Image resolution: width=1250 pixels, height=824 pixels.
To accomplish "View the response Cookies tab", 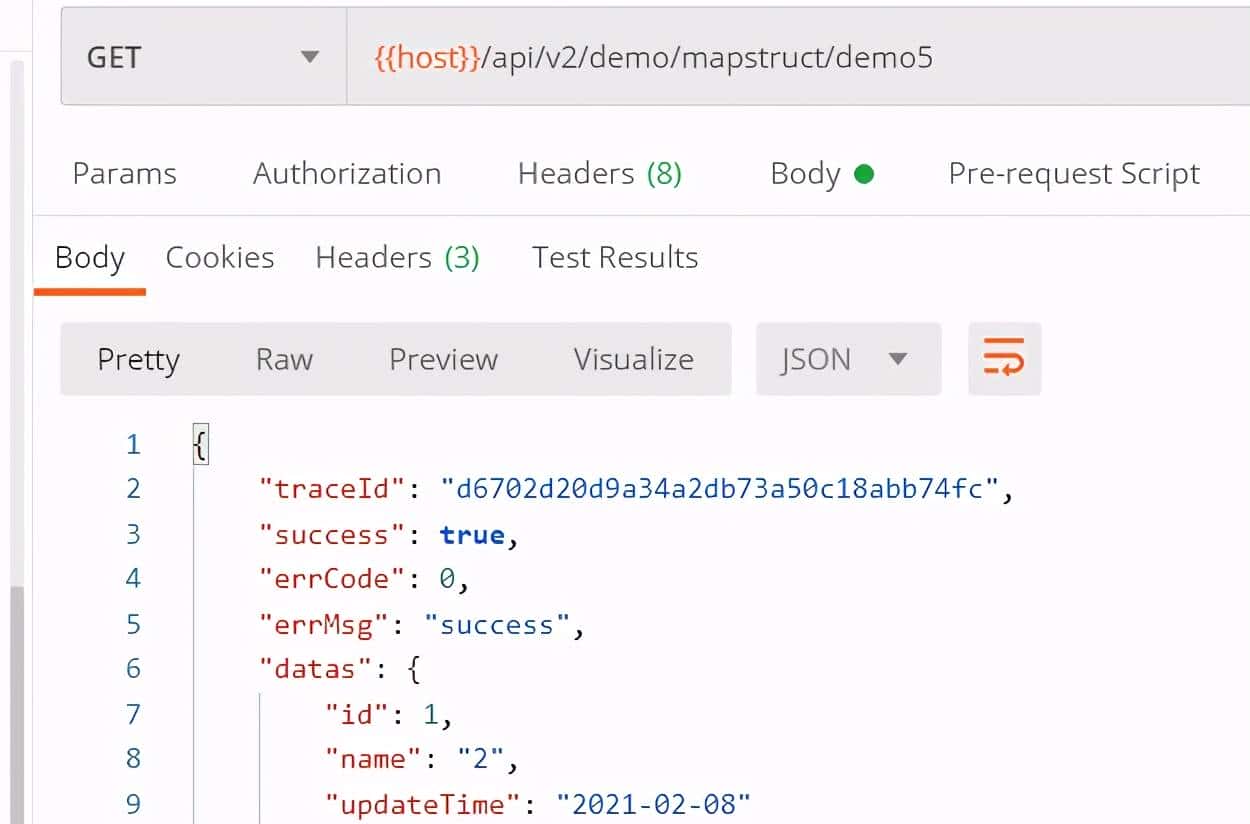I will click(219, 257).
